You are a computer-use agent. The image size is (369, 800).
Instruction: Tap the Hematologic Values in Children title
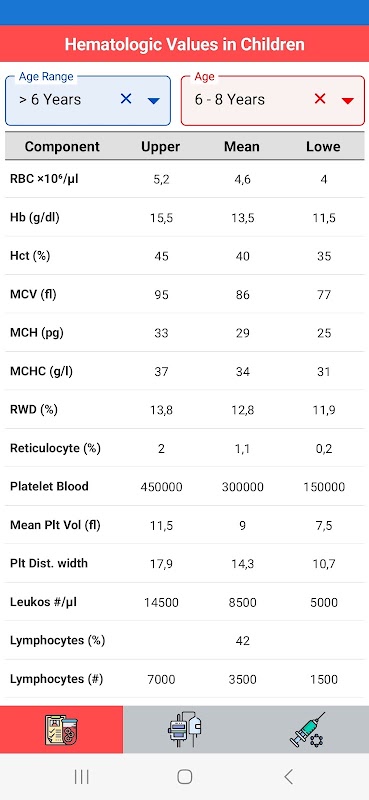coord(184,44)
